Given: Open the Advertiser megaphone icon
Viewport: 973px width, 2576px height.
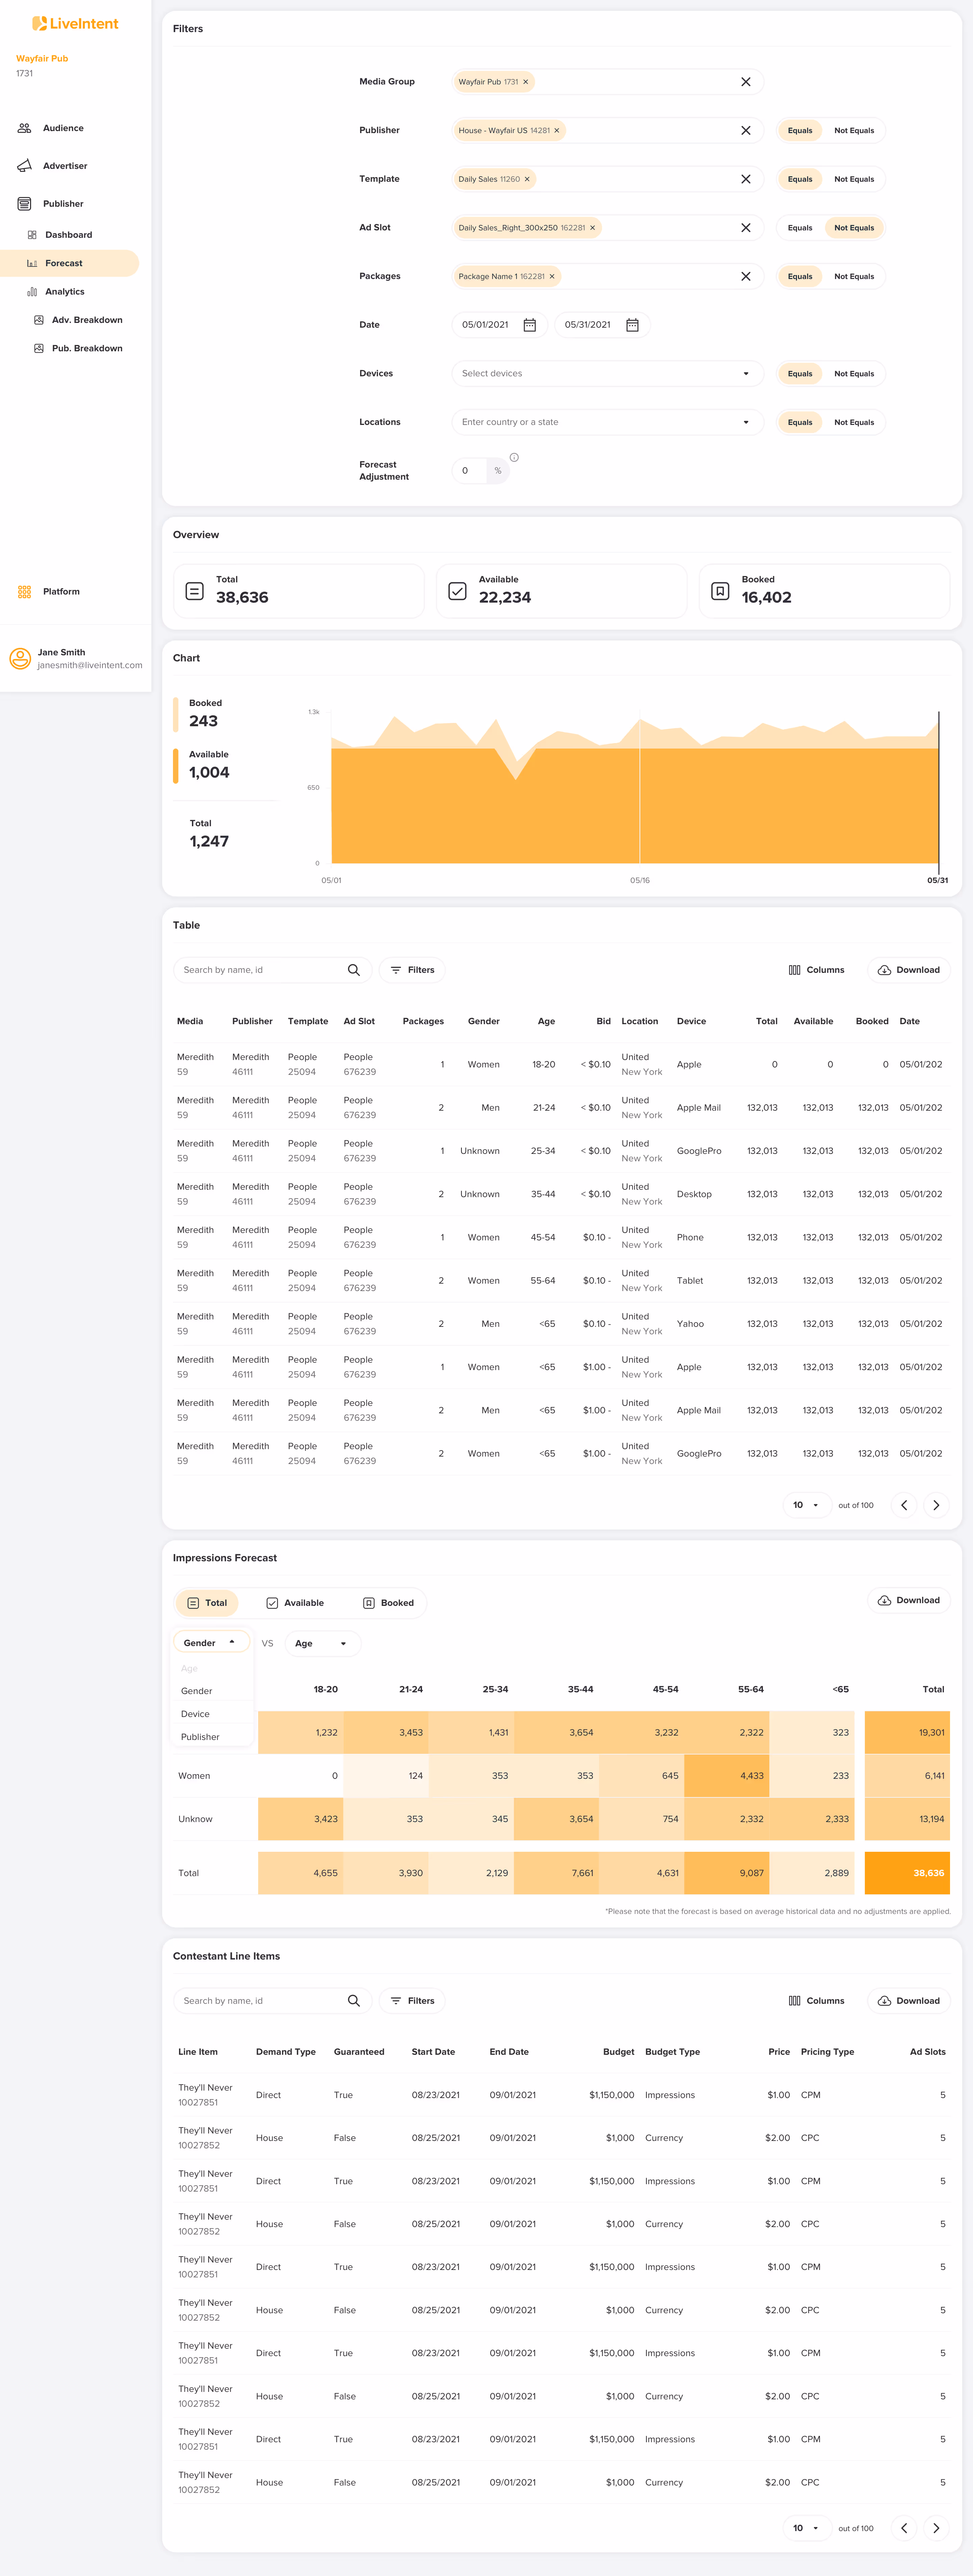Looking at the screenshot, I should pos(24,166).
